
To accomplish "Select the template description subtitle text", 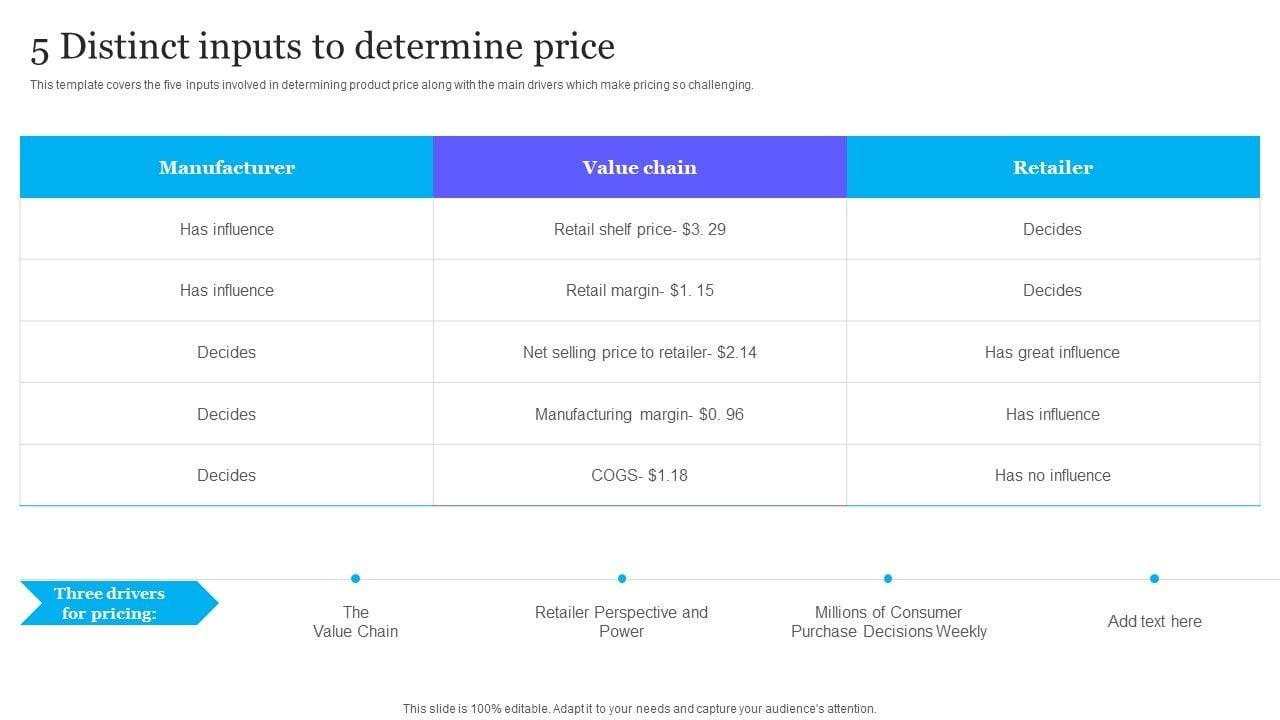I will click(391, 85).
